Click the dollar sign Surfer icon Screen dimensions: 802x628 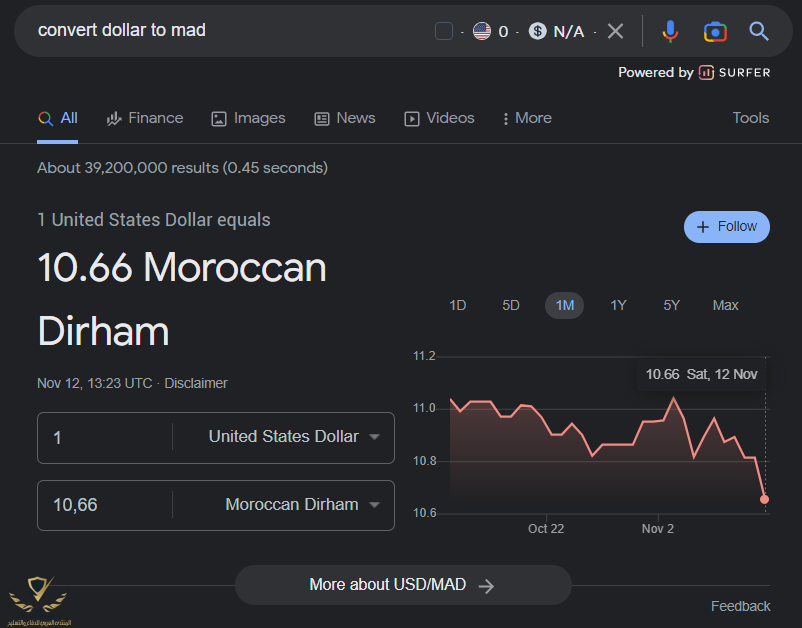tap(538, 31)
